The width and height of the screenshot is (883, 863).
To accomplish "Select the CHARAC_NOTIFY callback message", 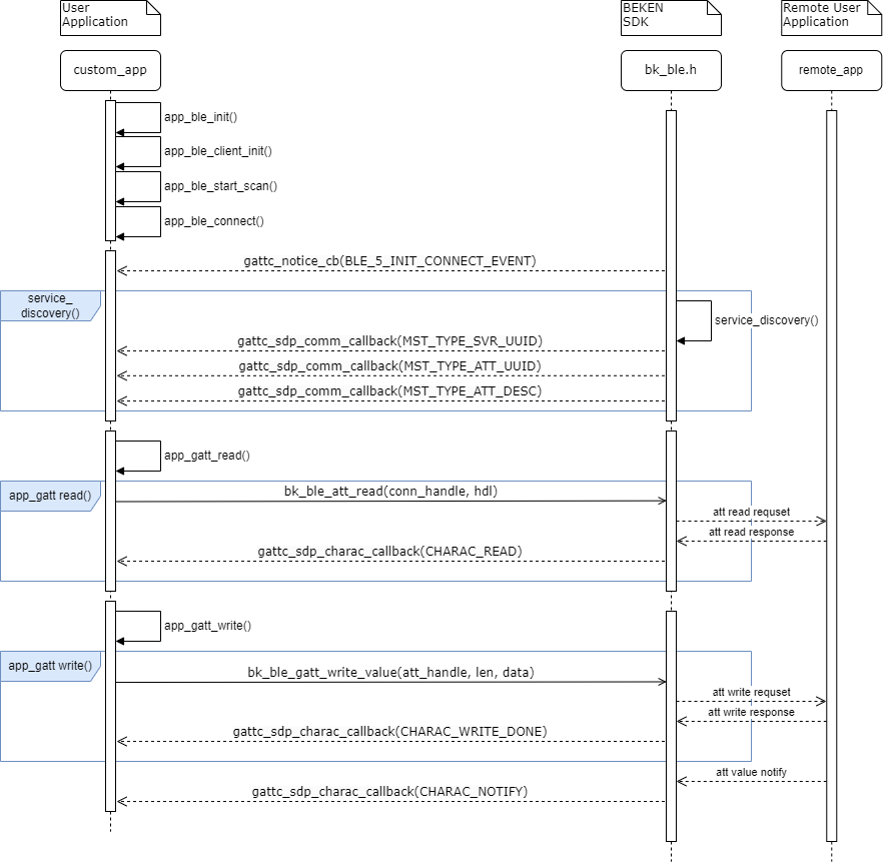I will (x=390, y=791).
